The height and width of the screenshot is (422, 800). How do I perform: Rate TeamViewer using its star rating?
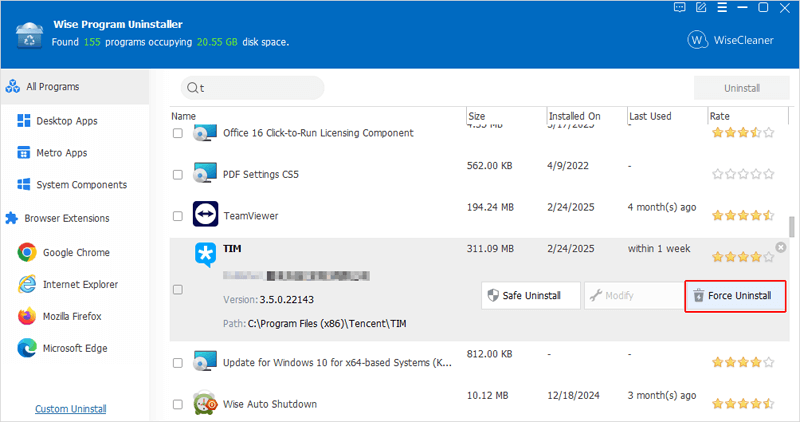(743, 215)
